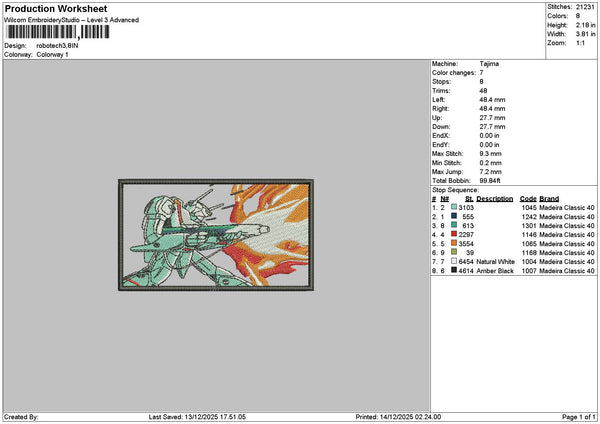This screenshot has width=600, height=424.
Task: Click the 'St.' column header
Action: tap(470, 199)
